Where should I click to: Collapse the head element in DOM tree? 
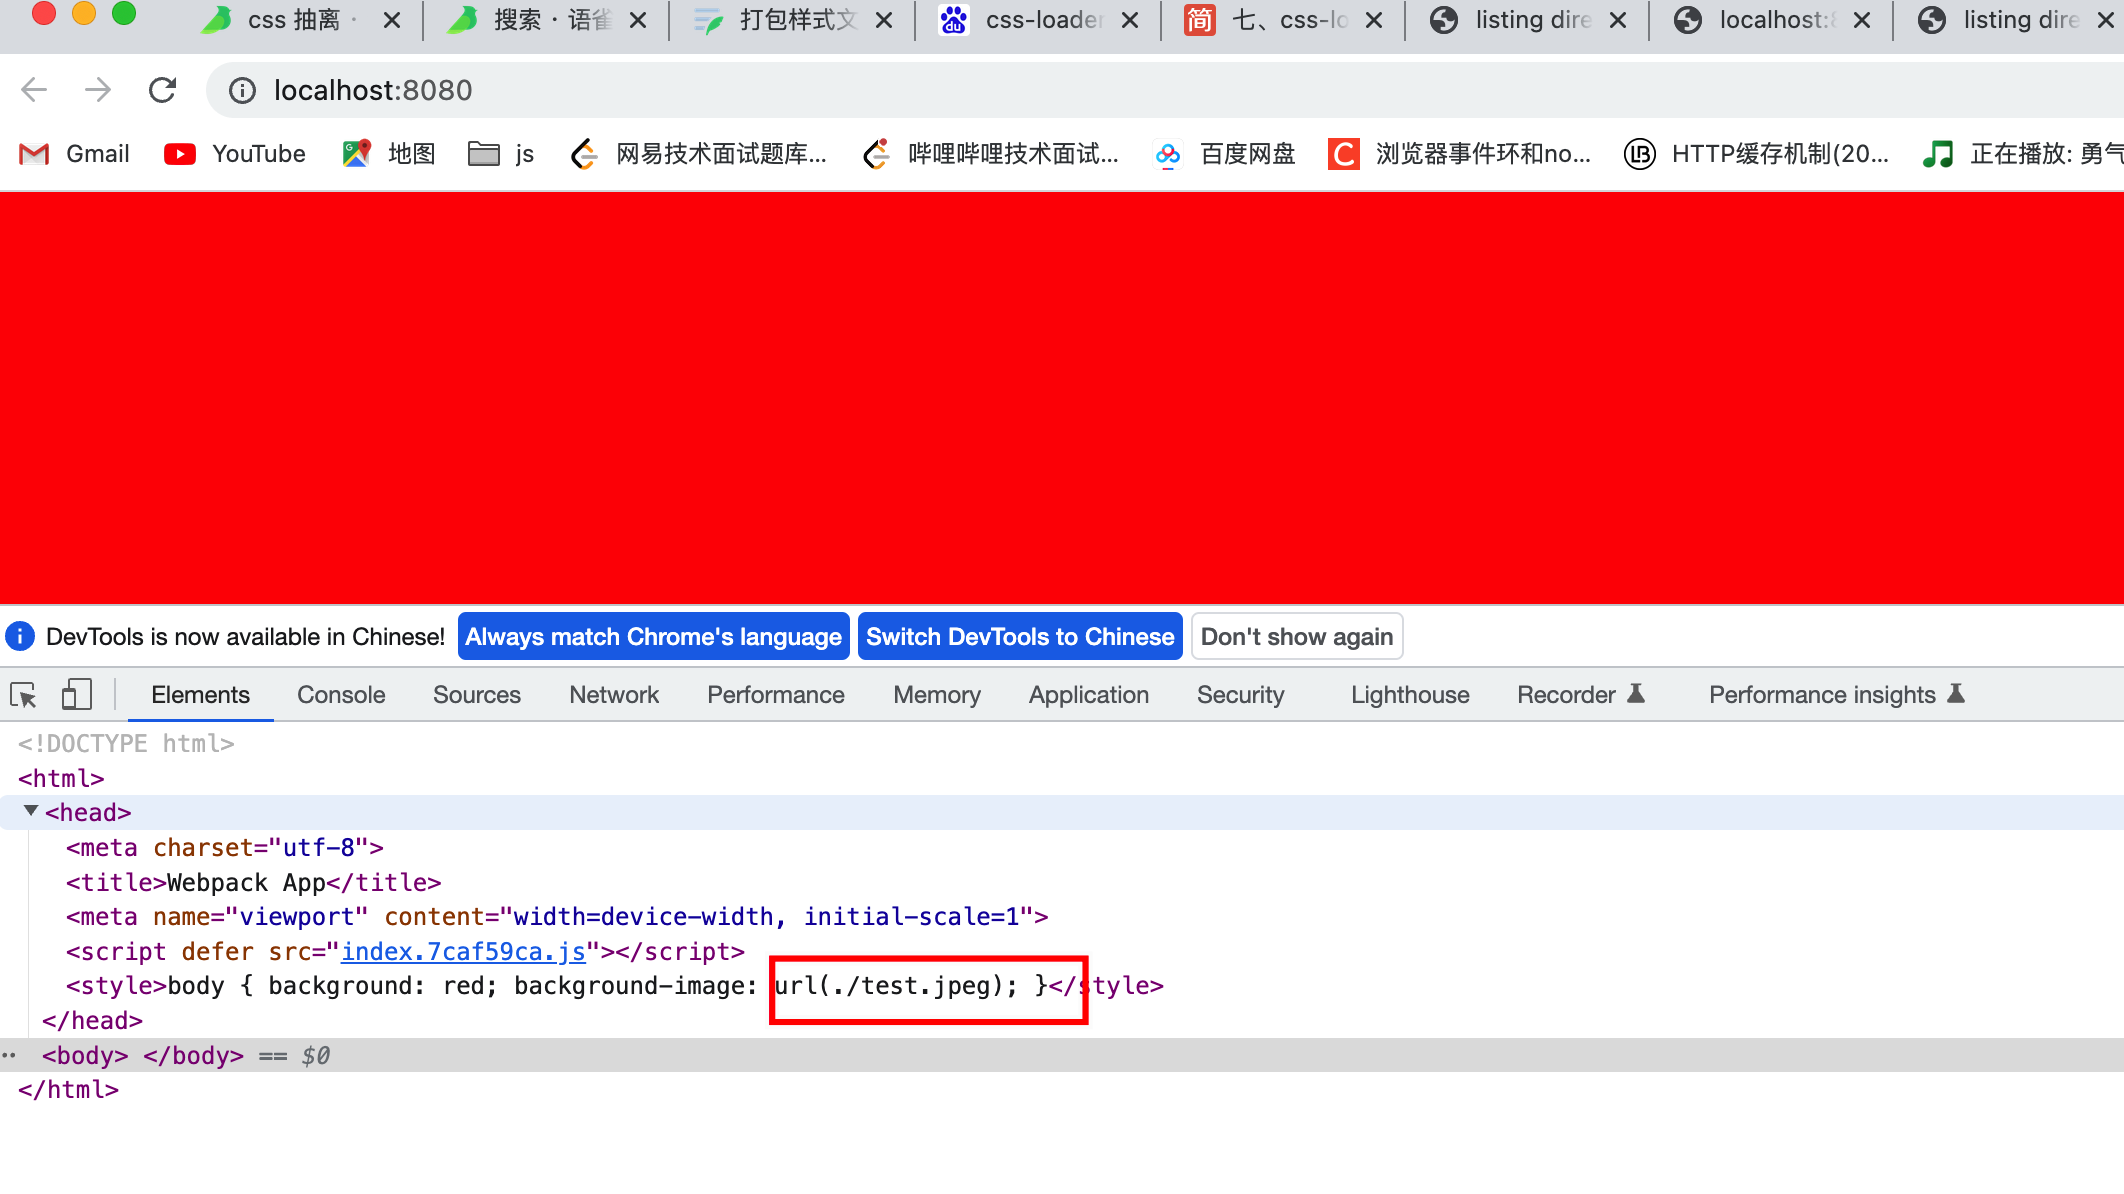tap(31, 811)
